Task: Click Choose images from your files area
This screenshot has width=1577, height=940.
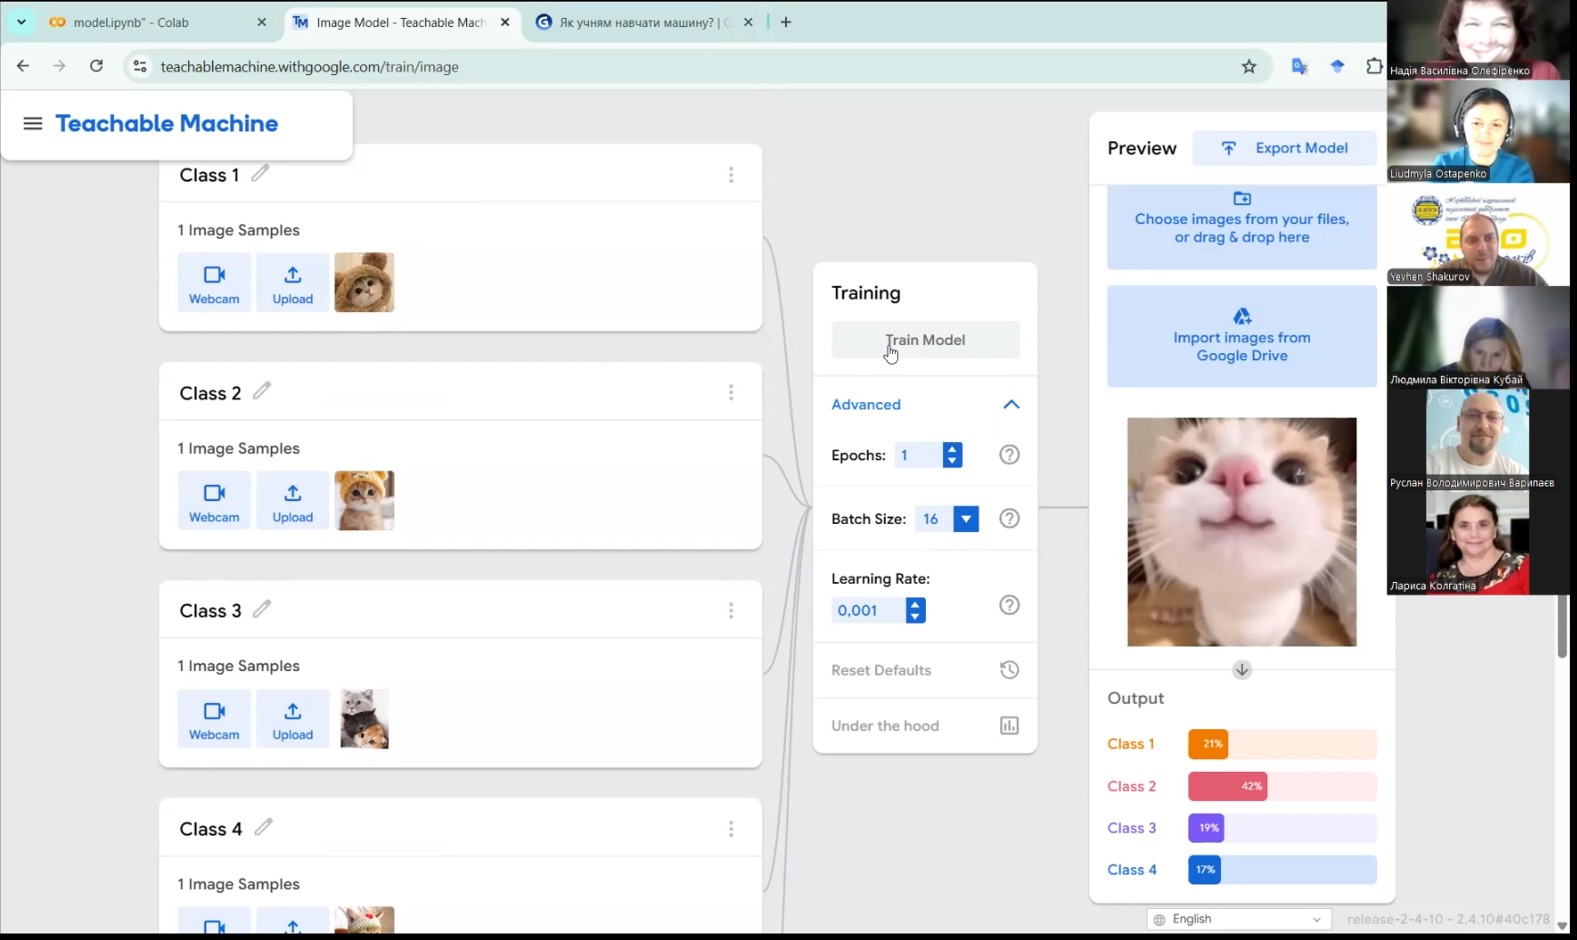Action: (x=1242, y=227)
